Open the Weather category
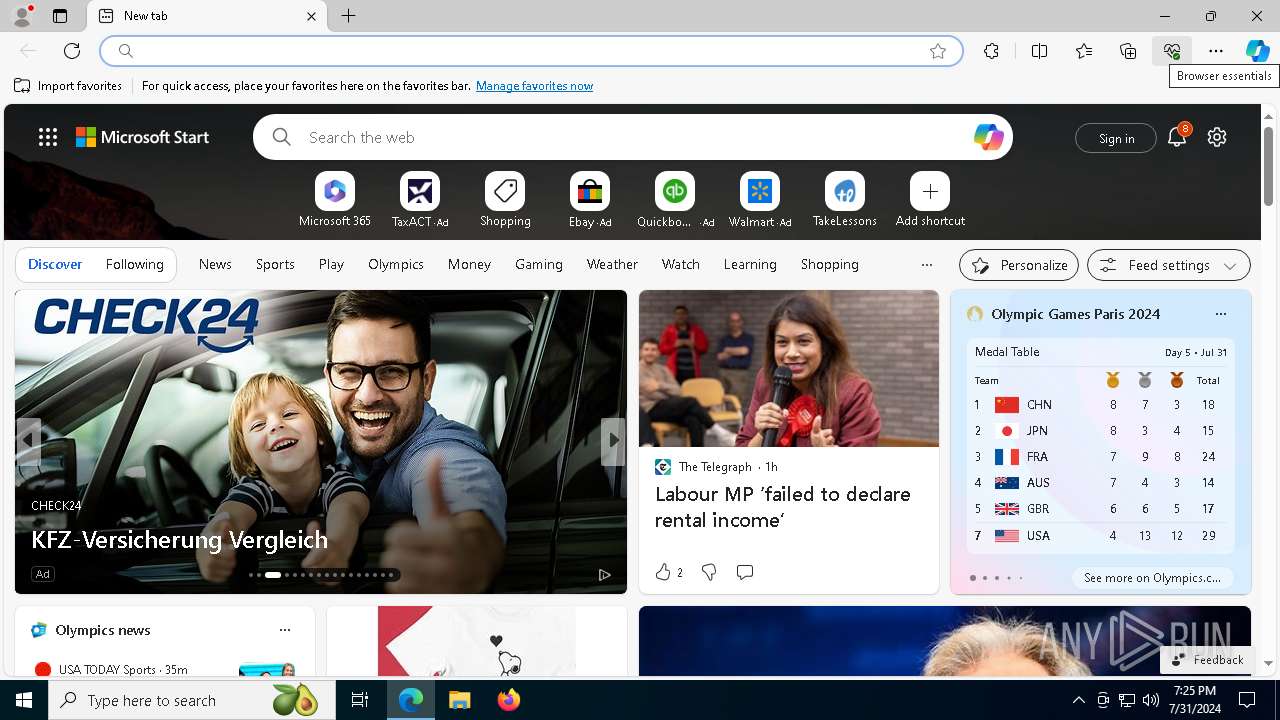This screenshot has width=1280, height=720. tap(612, 264)
